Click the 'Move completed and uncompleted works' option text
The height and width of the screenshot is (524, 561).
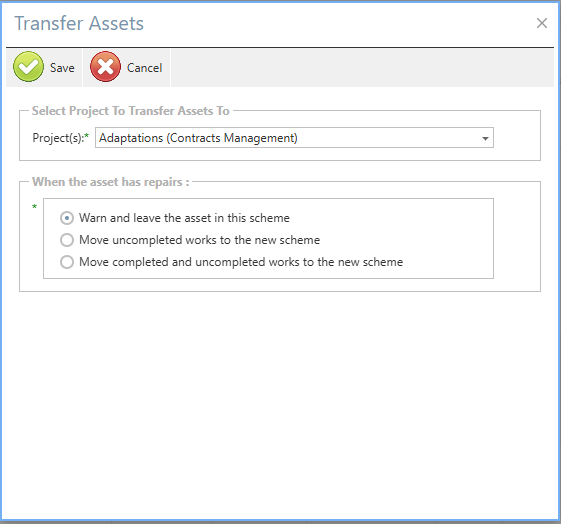pos(241,262)
